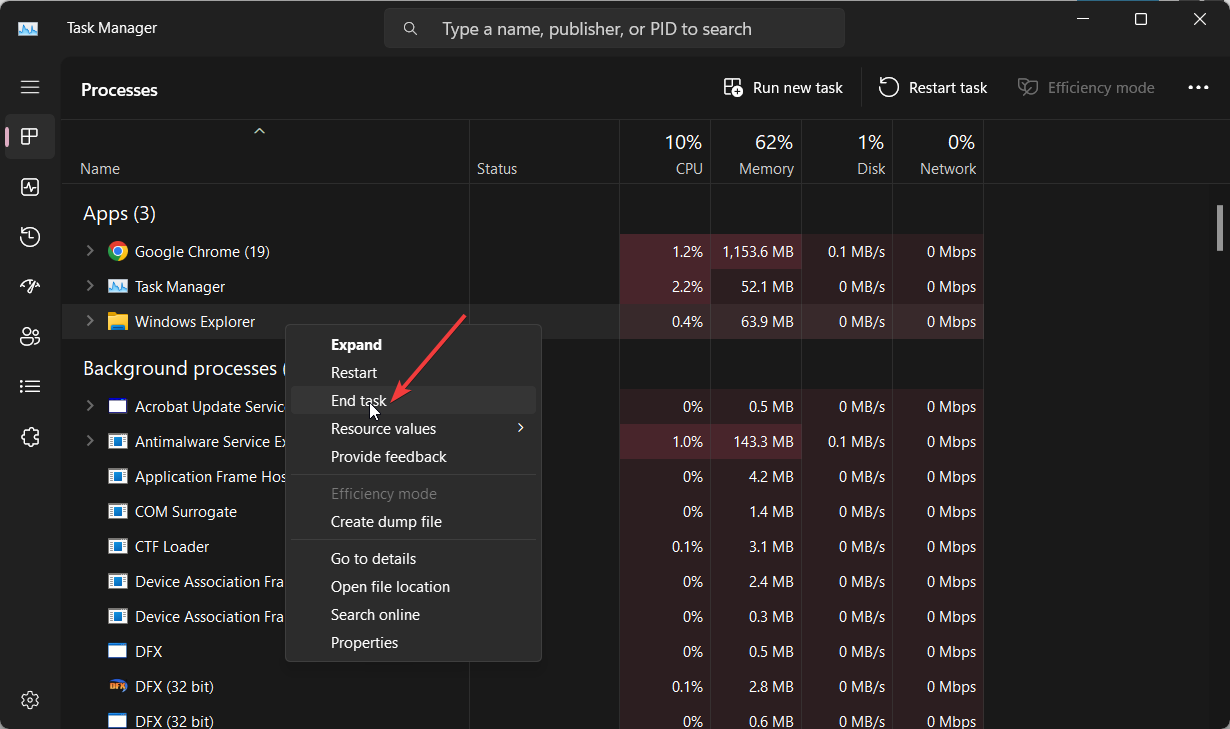
Task: Open the Services puzzle-piece sidebar icon
Action: tap(30, 437)
